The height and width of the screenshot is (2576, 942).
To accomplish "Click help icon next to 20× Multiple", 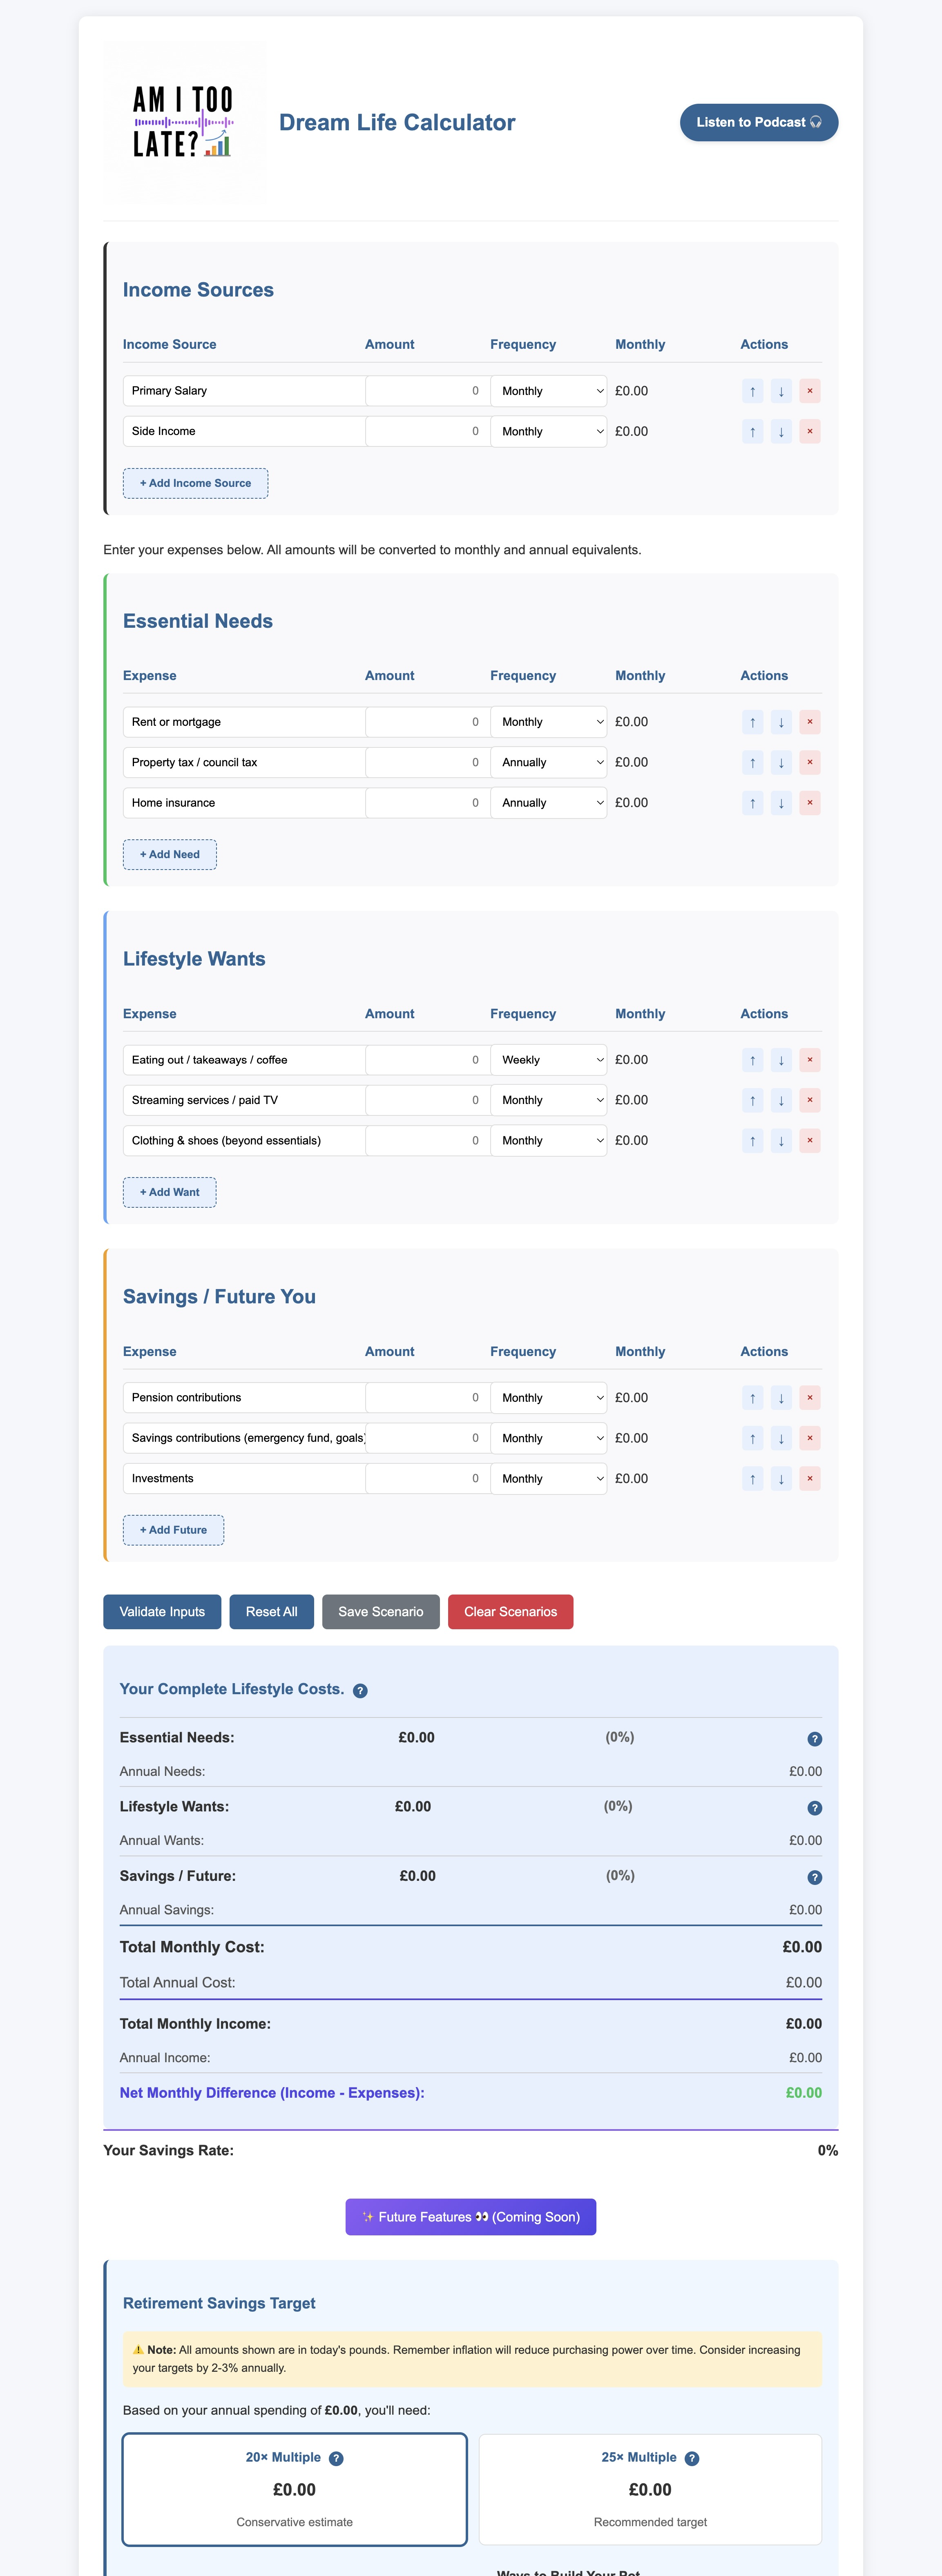I will coord(336,2458).
